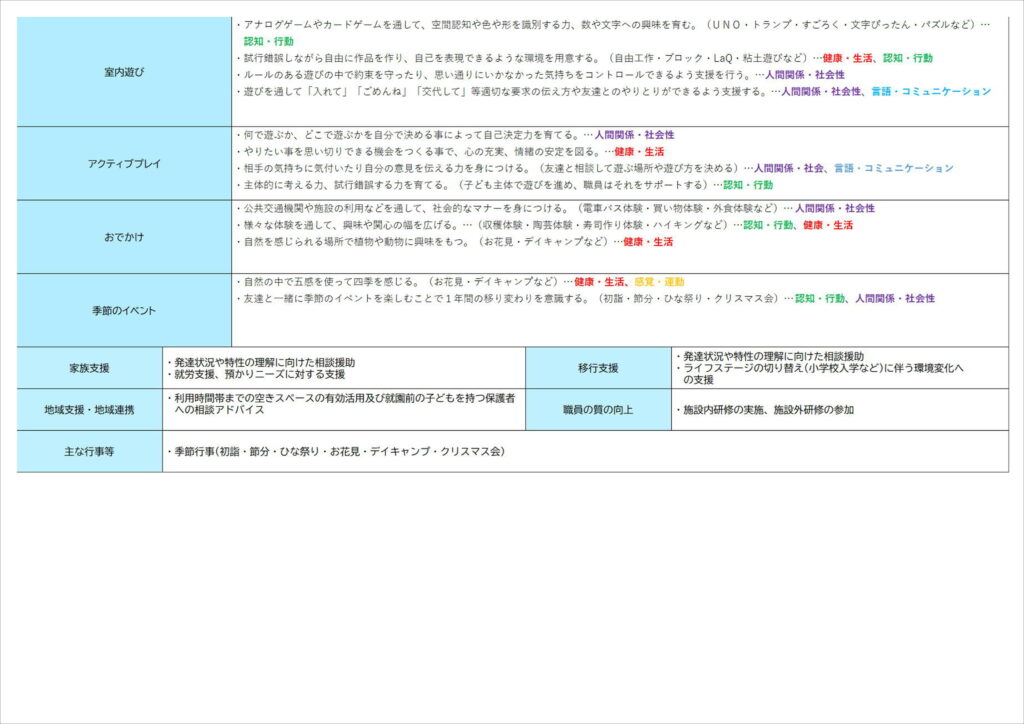Click the おでかけ row header cell
The width and height of the screenshot is (1024, 724).
[x=124, y=237]
